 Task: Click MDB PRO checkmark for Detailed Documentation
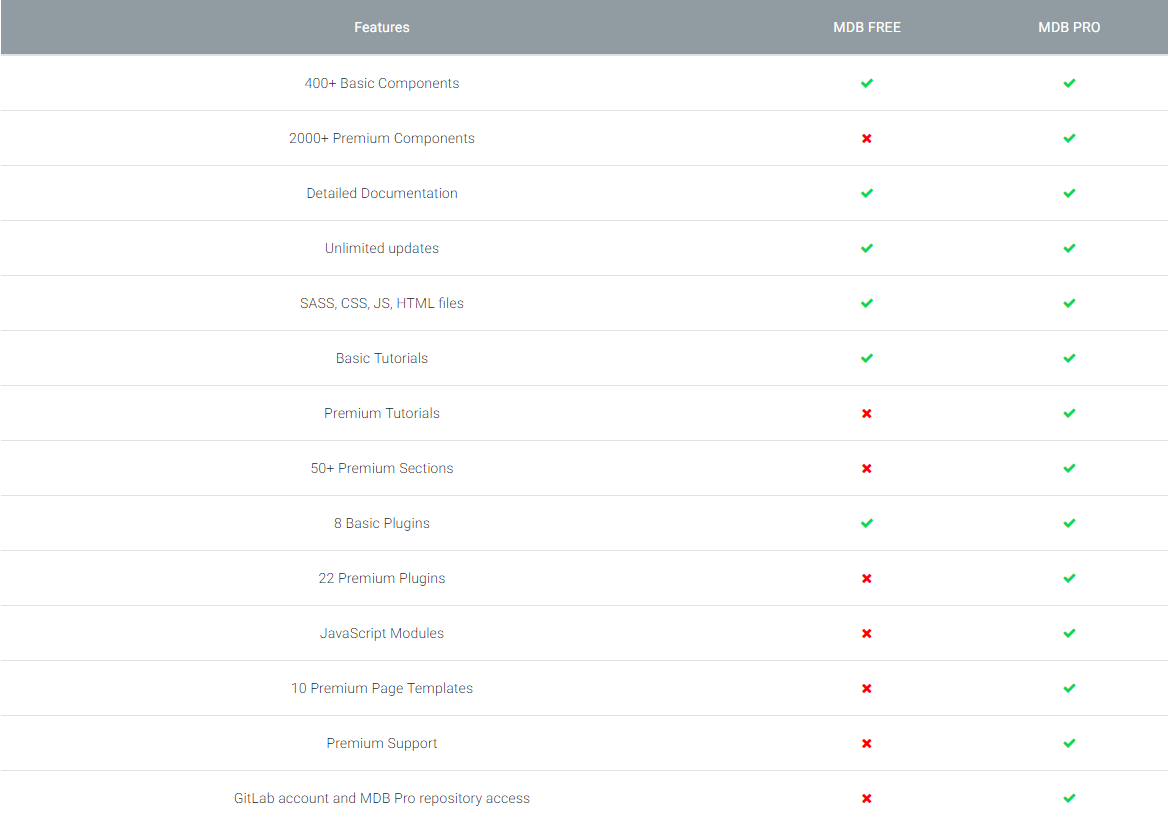pyautogui.click(x=1069, y=193)
